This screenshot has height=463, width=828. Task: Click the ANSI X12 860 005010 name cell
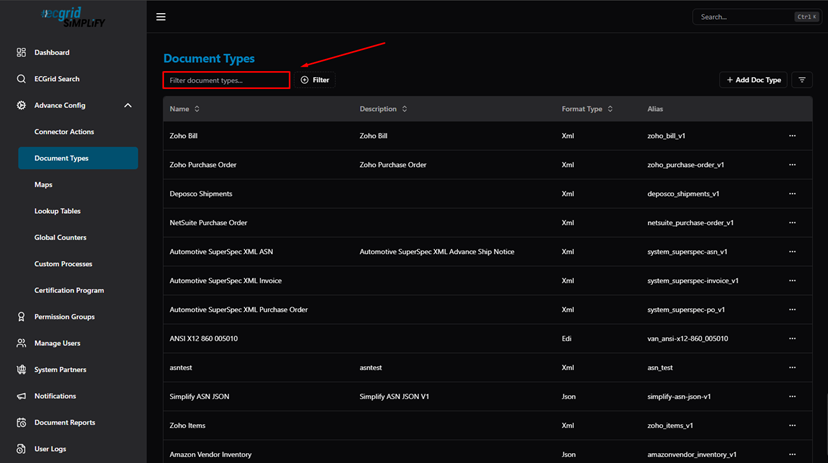click(203, 338)
